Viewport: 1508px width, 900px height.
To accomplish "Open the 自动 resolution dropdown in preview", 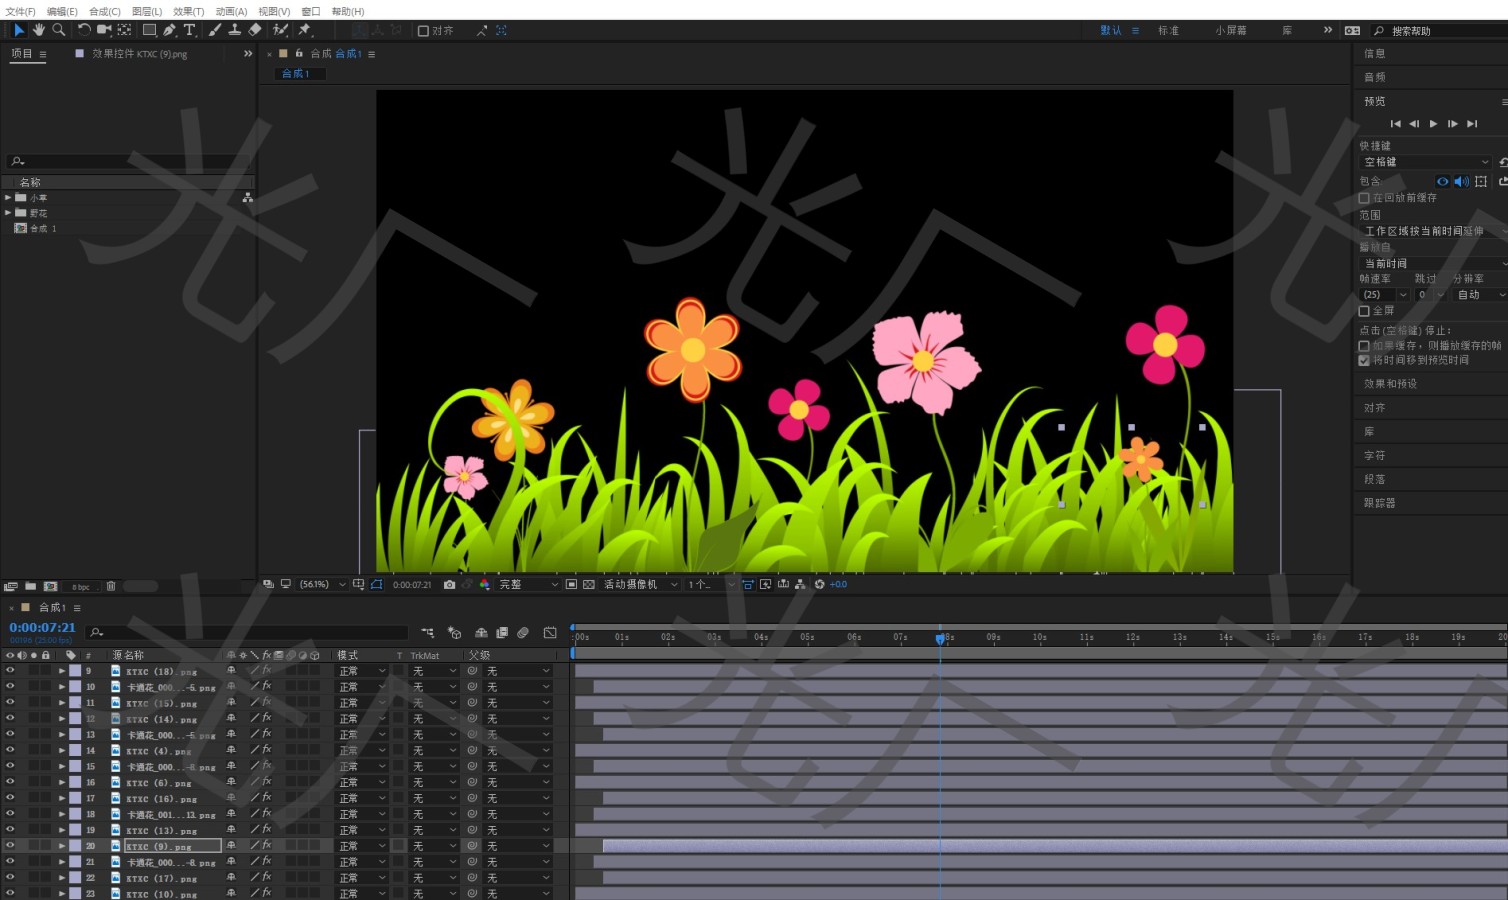I will [x=1480, y=295].
